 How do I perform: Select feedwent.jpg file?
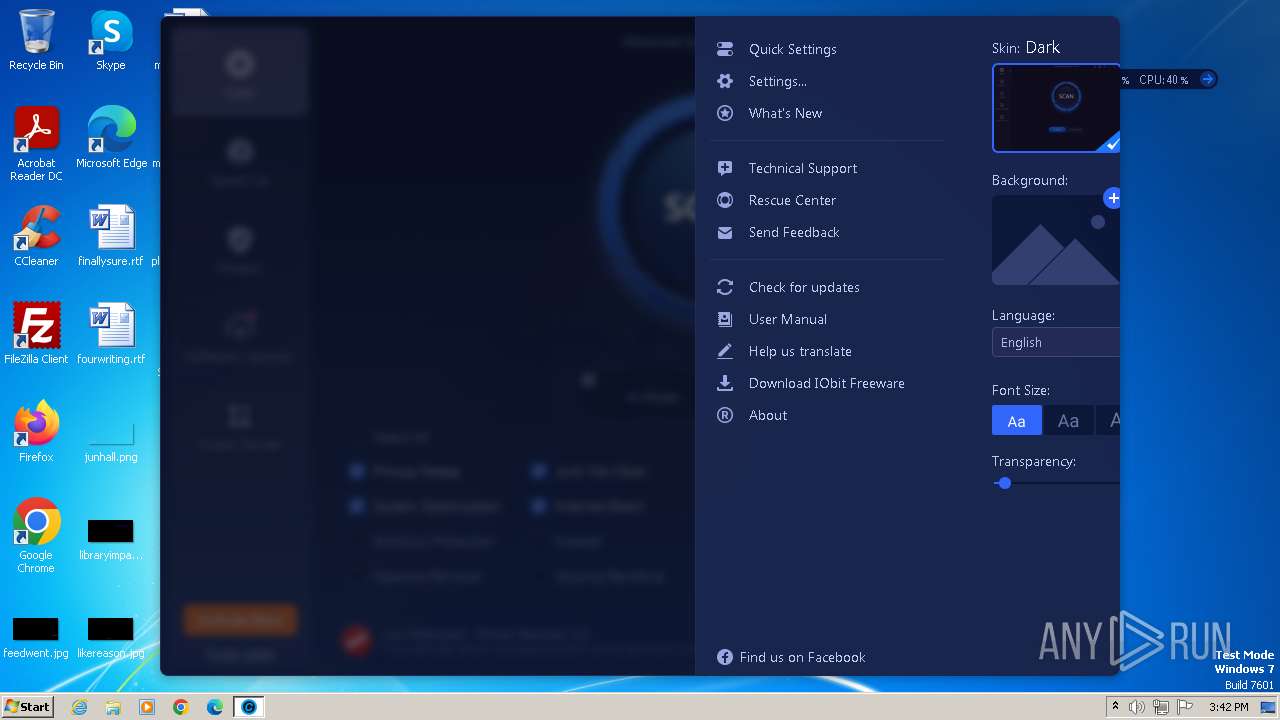[36, 638]
